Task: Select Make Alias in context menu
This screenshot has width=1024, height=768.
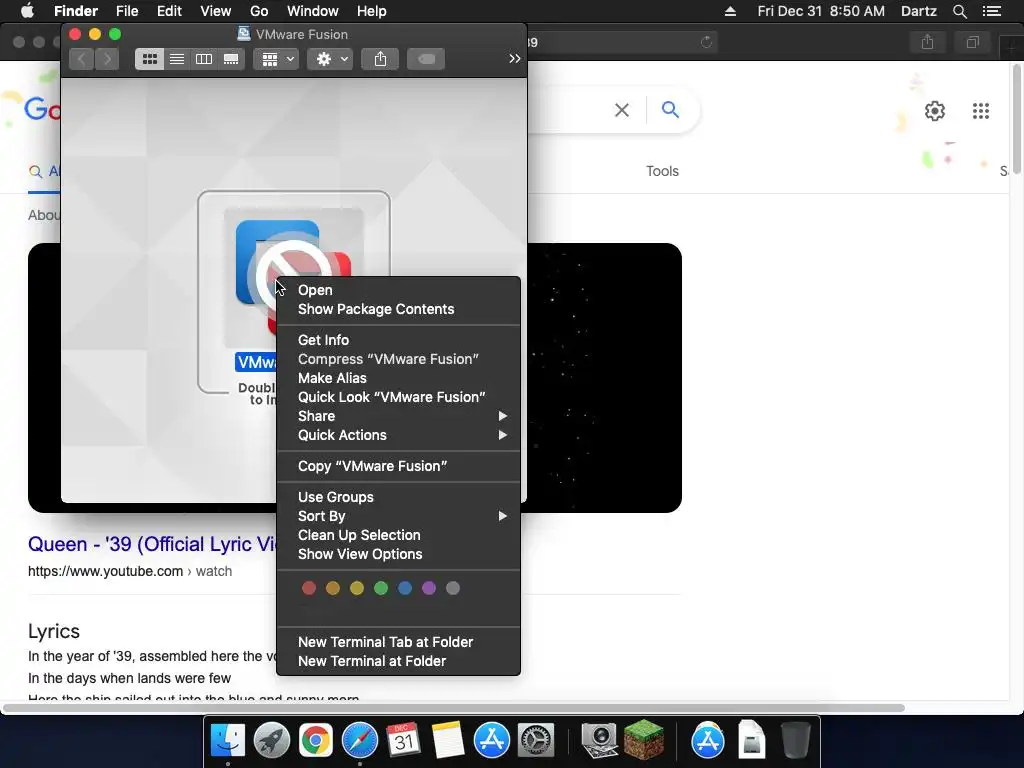Action: pyautogui.click(x=398, y=377)
